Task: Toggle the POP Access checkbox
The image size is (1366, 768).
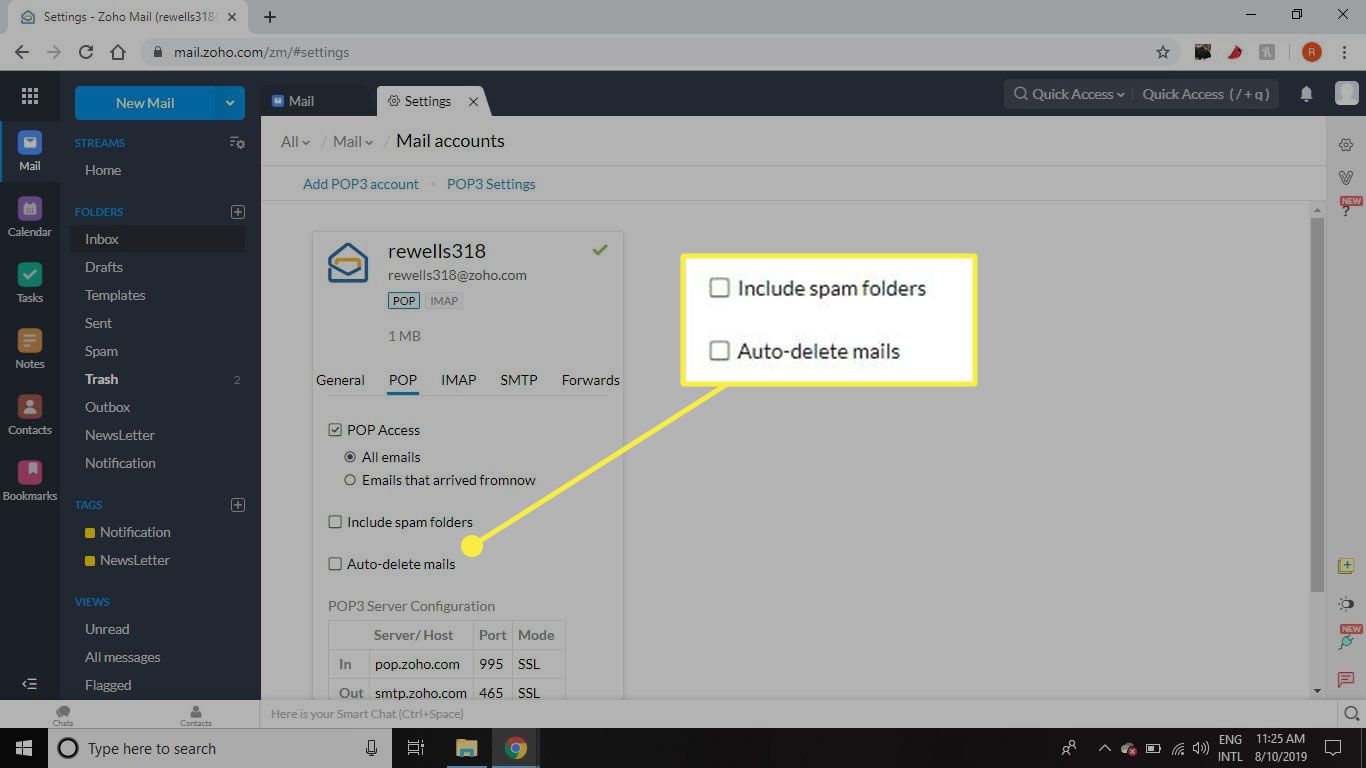Action: click(x=335, y=430)
